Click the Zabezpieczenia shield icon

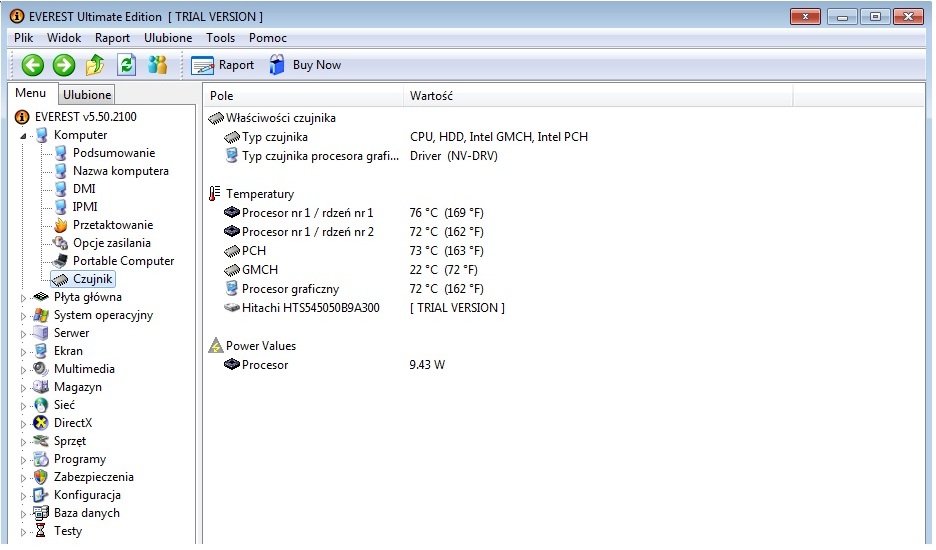click(x=41, y=477)
